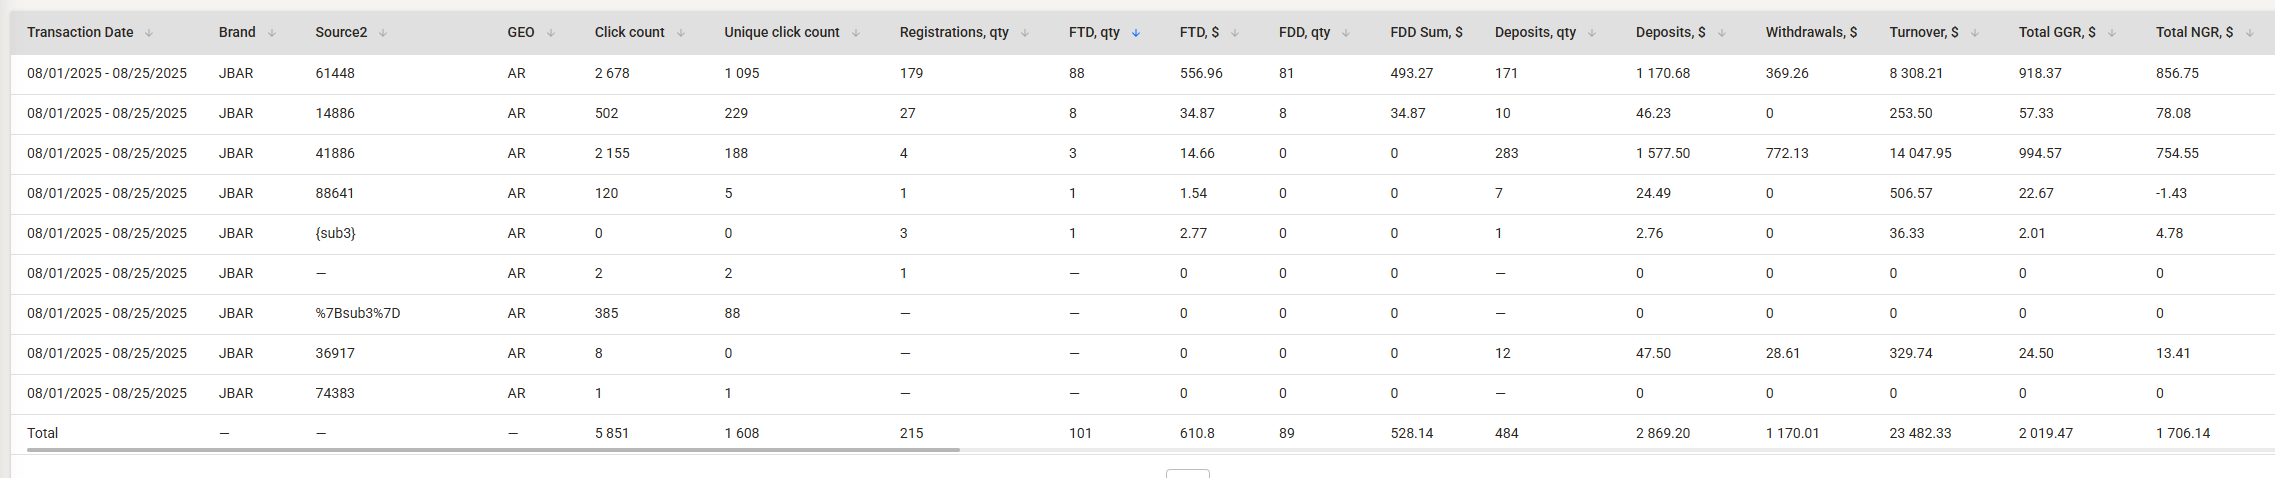2275x478 pixels.
Task: Click the FTD, $ sort arrow
Action: pos(1235,33)
